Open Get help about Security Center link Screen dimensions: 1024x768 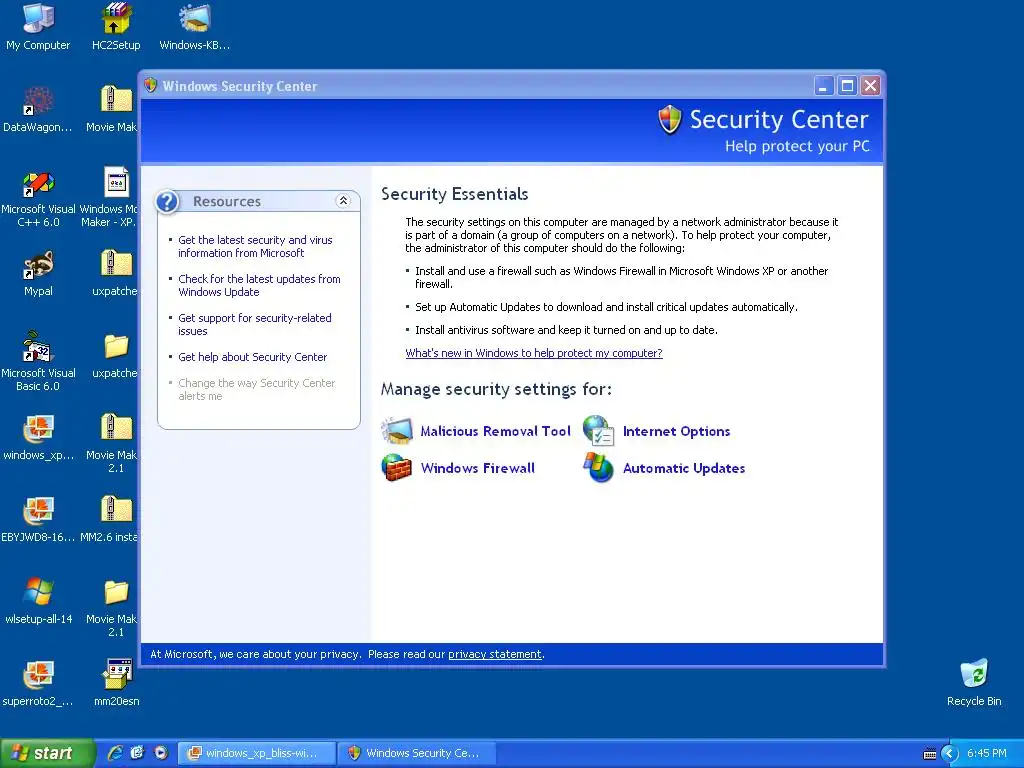point(253,357)
